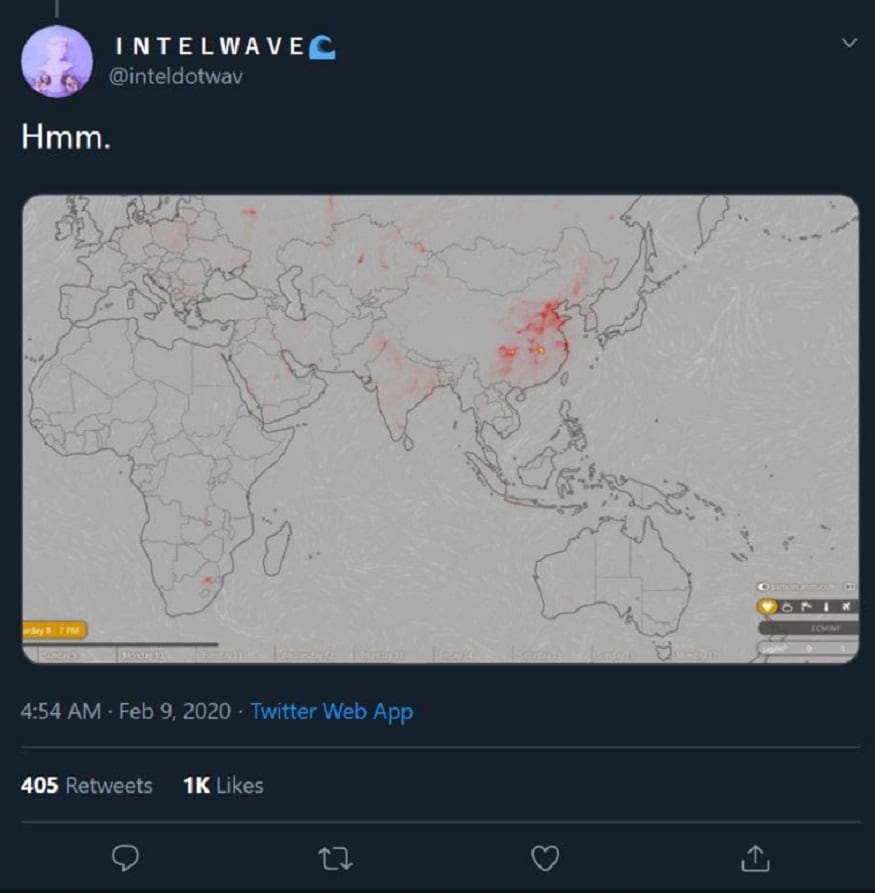The width and height of the screenshot is (875, 893).
Task: Select the thermometer temperature layer icon
Action: point(826,607)
